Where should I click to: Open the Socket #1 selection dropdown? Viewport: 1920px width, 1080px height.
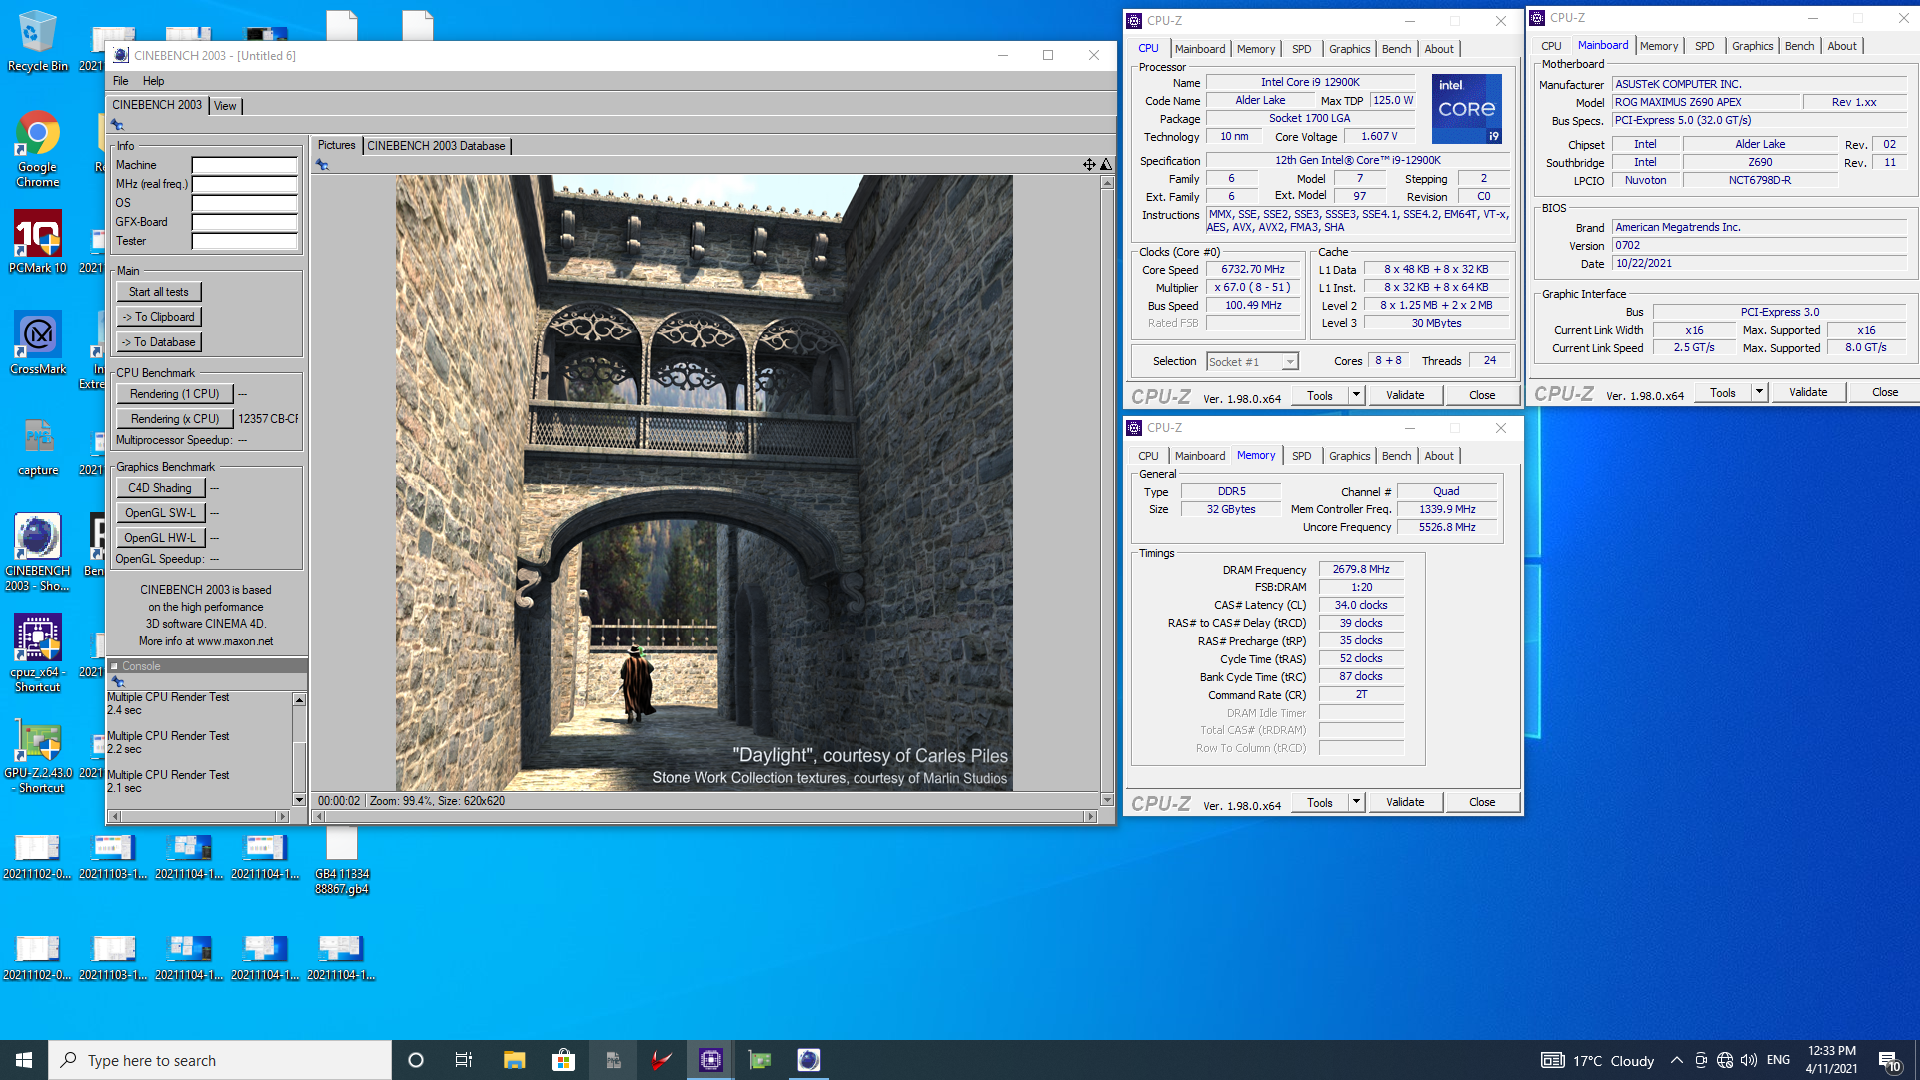1252,362
